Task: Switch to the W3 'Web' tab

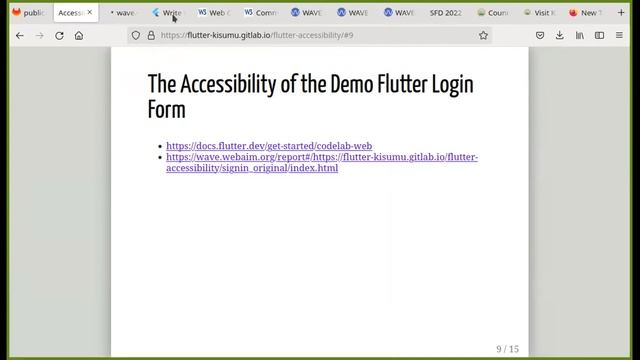Action: 215,13
